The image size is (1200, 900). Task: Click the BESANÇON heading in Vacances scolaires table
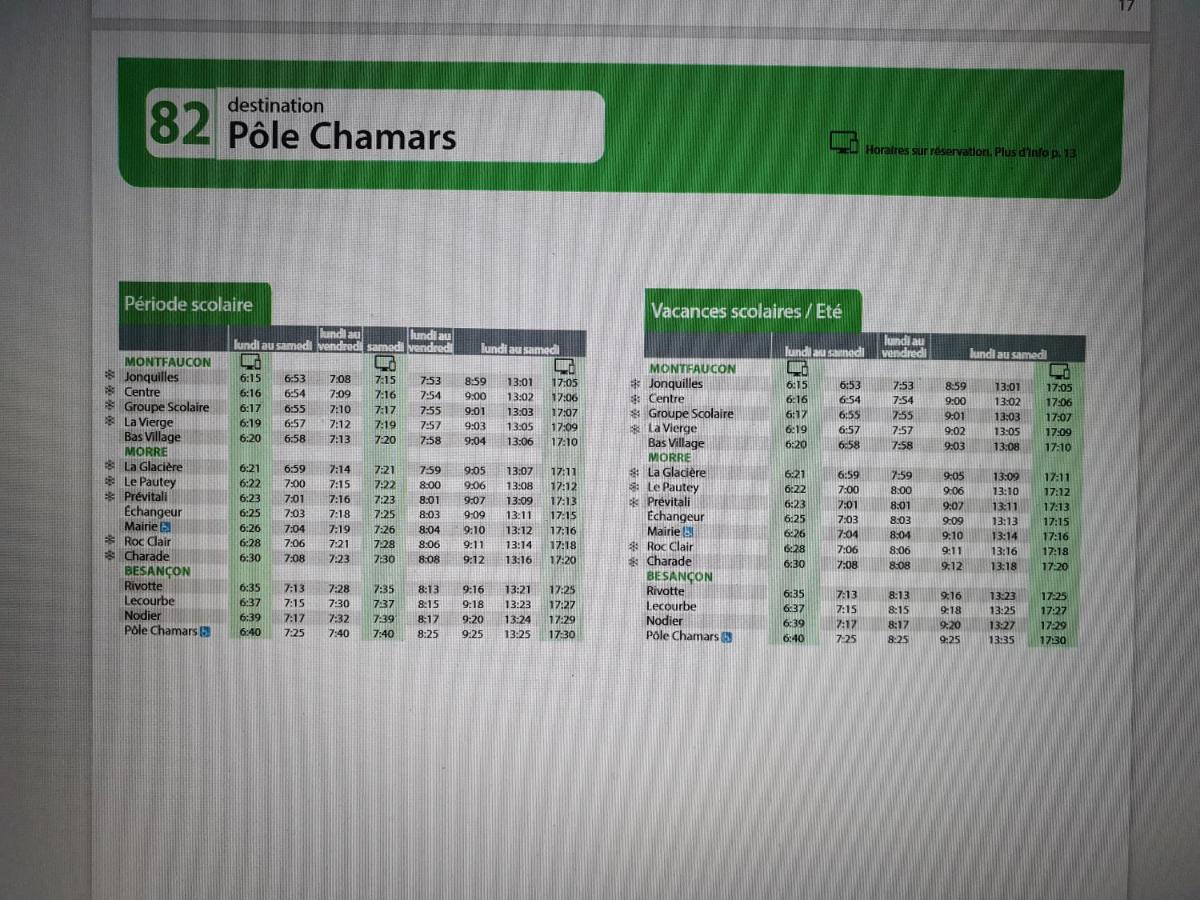679,577
